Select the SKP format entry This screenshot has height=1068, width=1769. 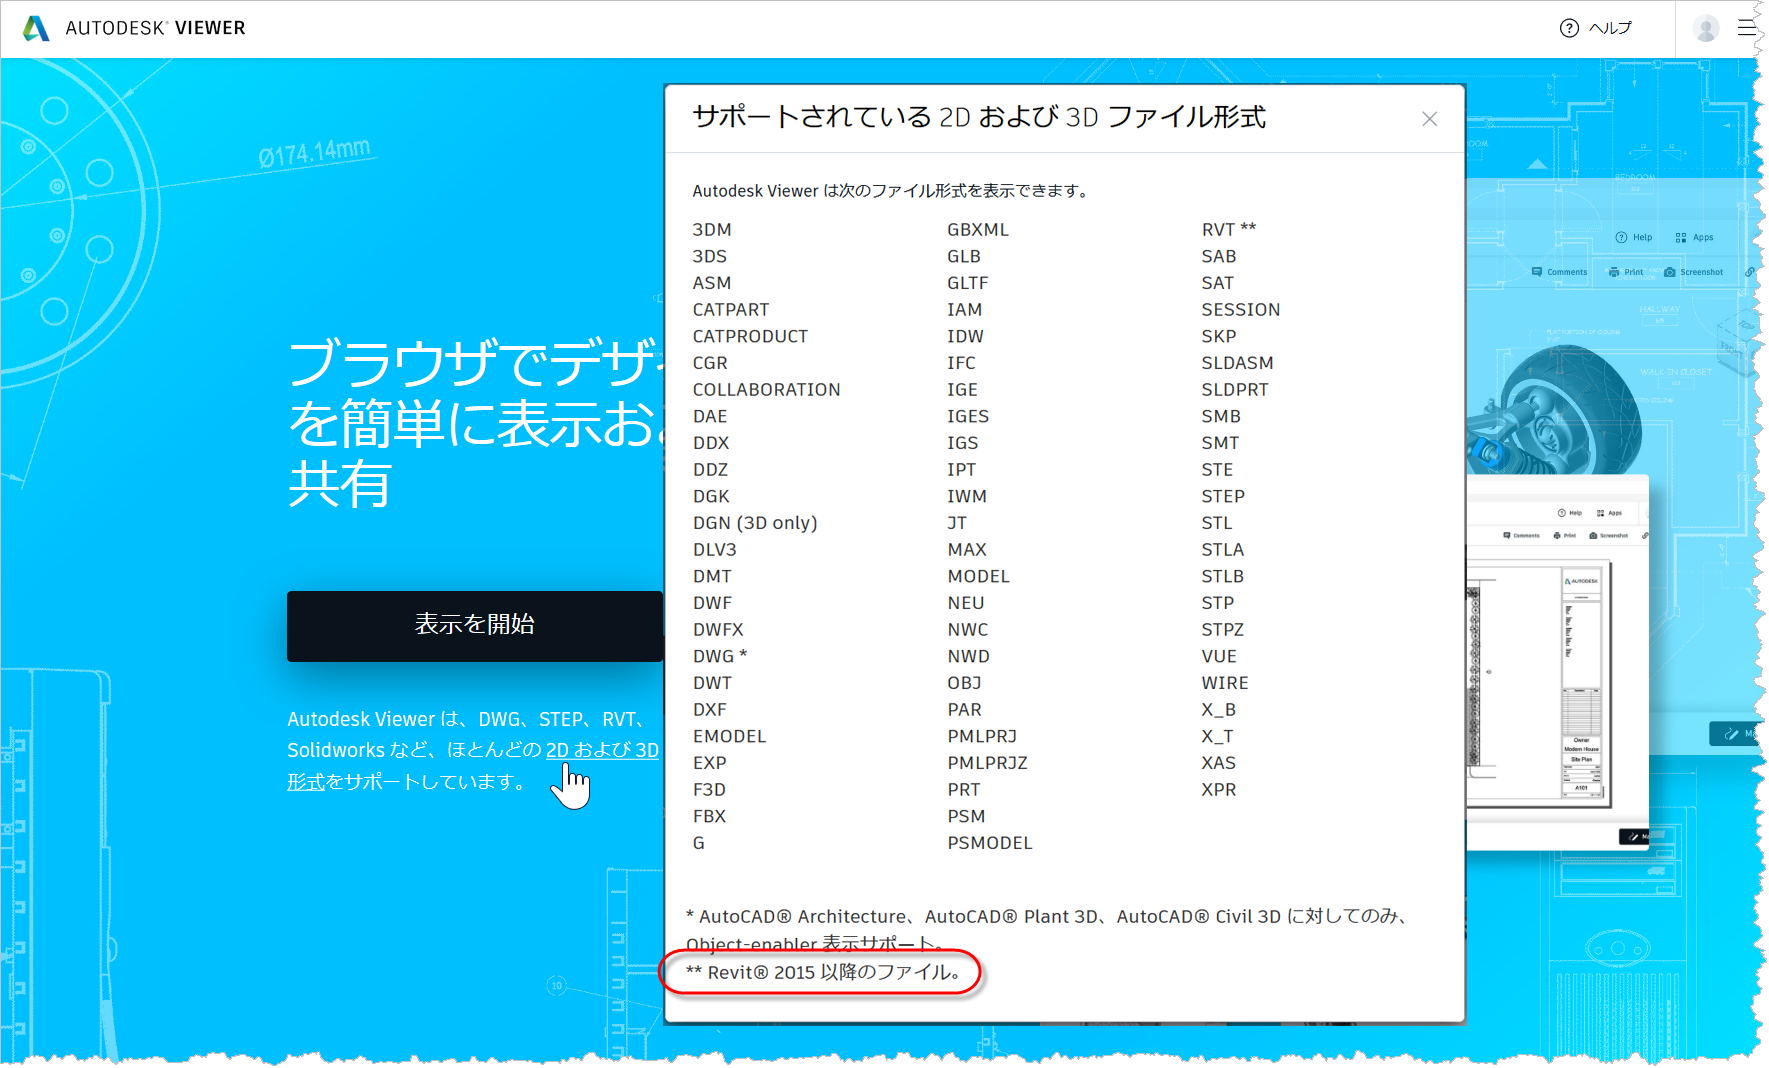(1218, 337)
